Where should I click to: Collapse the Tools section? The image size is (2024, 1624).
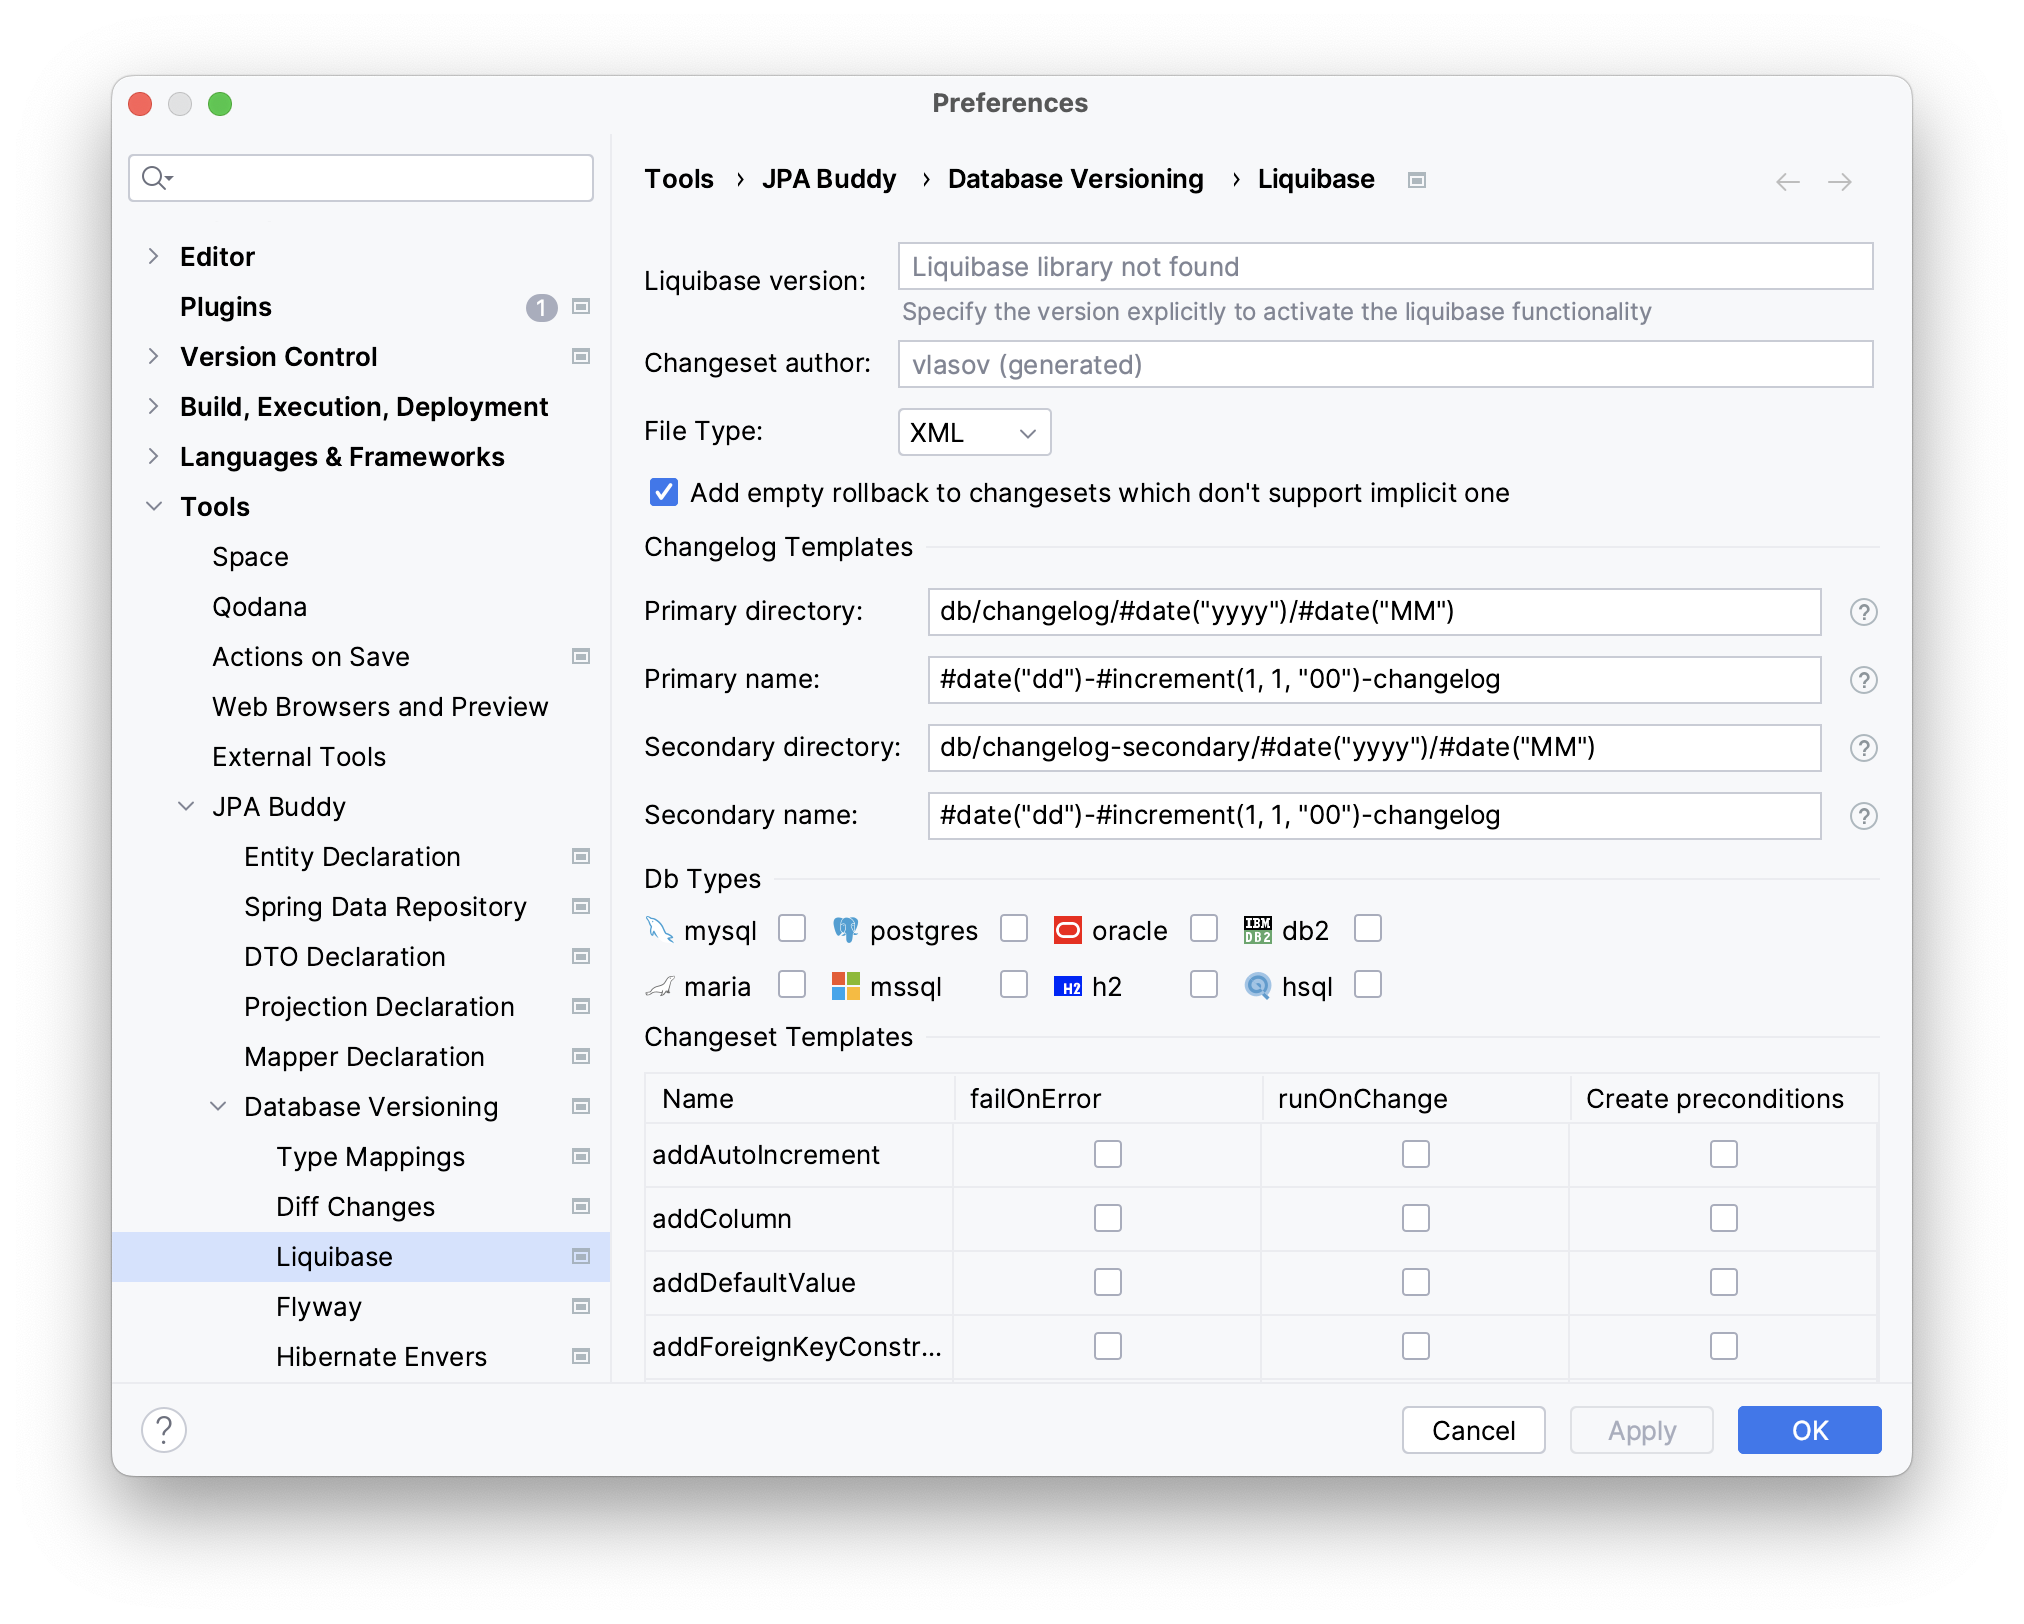tap(154, 506)
